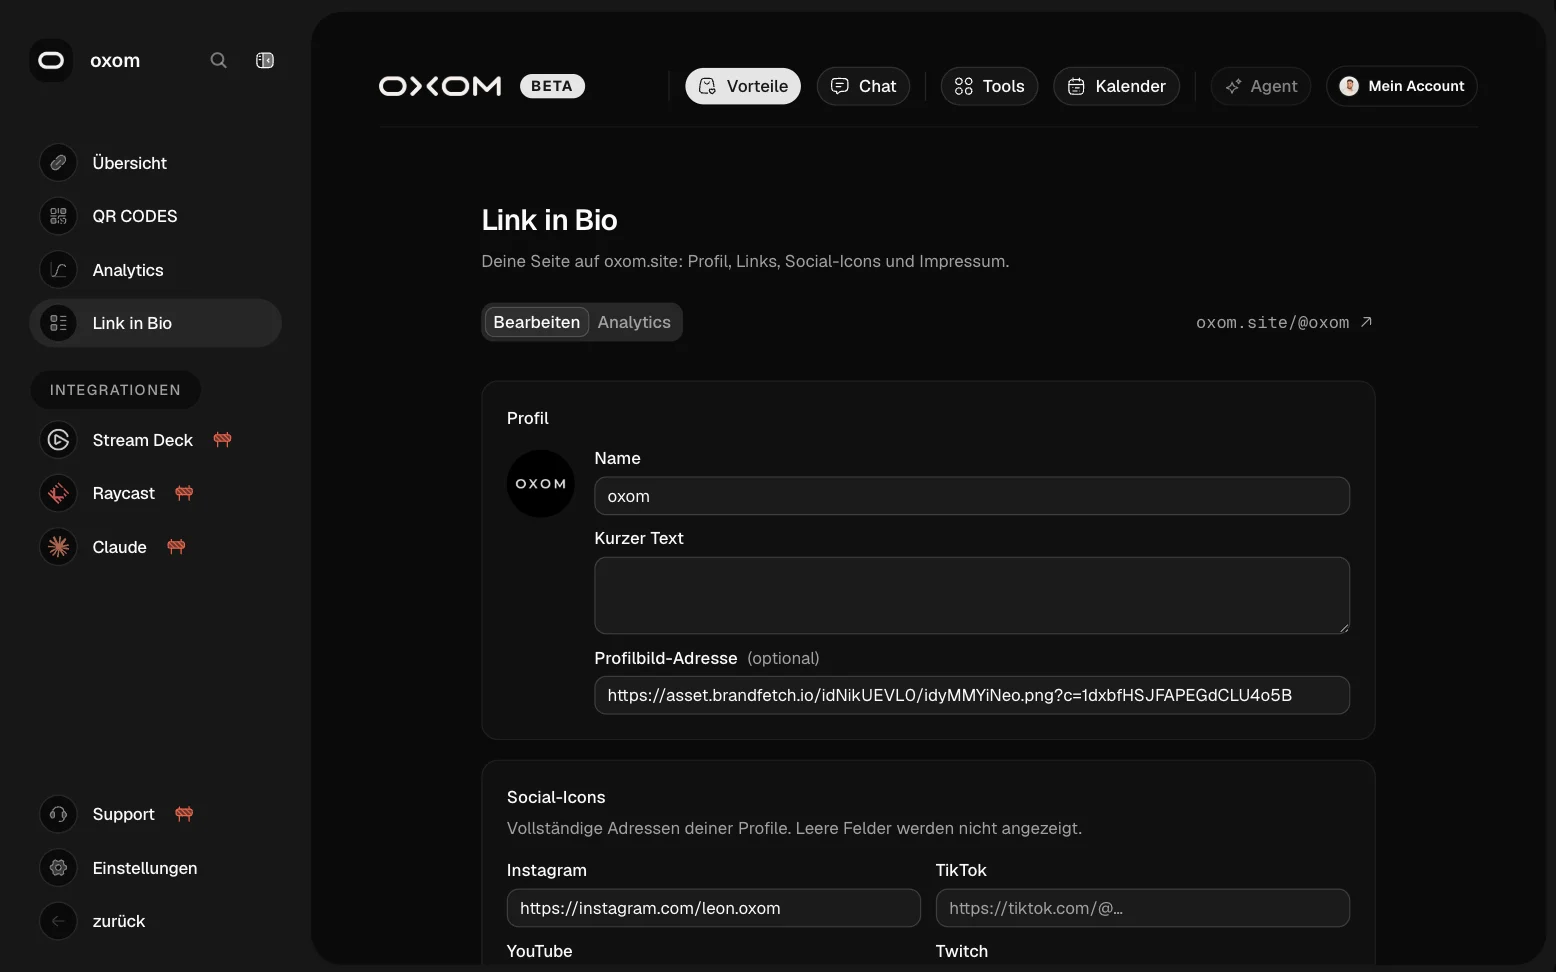Click the oxom workspace logo in the sidebar
This screenshot has height=972, width=1556.
coord(51,60)
